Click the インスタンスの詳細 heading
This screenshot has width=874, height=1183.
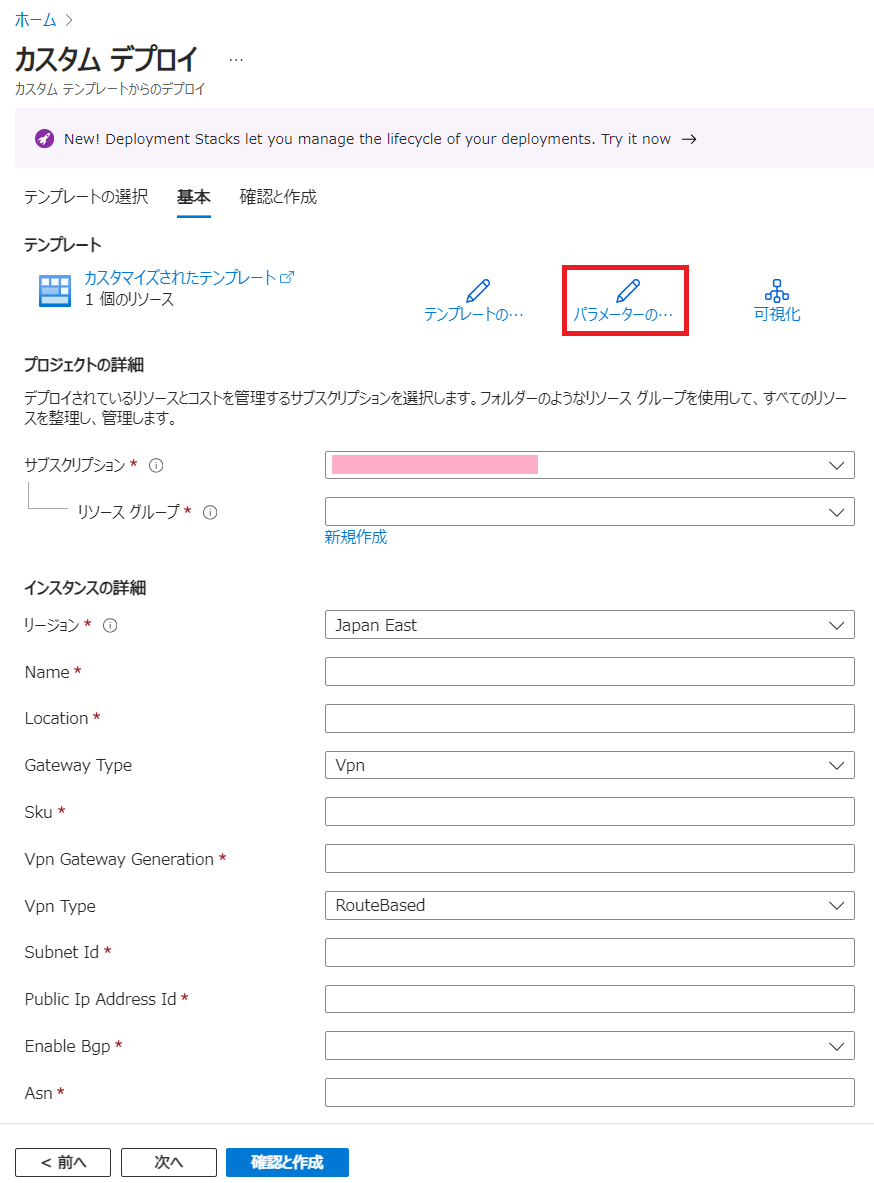click(x=85, y=588)
